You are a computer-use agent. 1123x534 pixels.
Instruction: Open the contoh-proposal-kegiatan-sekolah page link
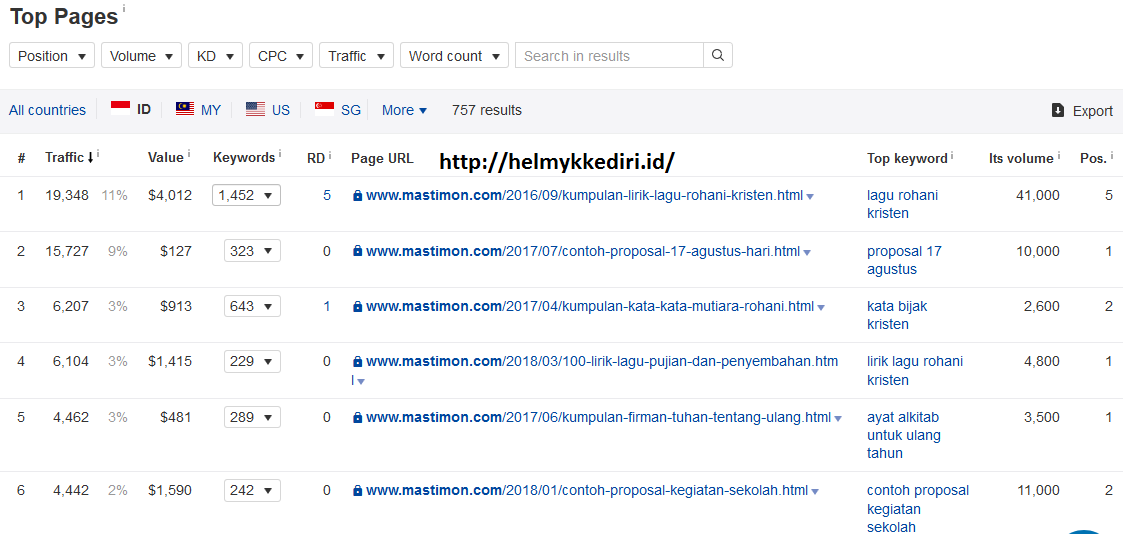pos(587,491)
